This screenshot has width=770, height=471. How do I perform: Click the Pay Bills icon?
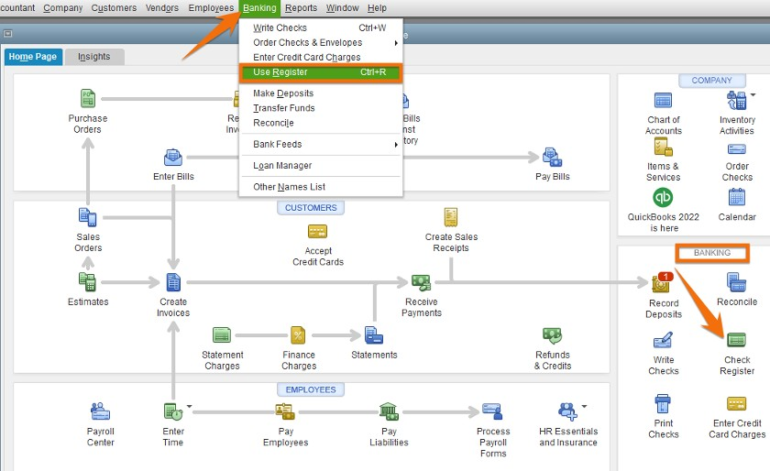tap(552, 157)
